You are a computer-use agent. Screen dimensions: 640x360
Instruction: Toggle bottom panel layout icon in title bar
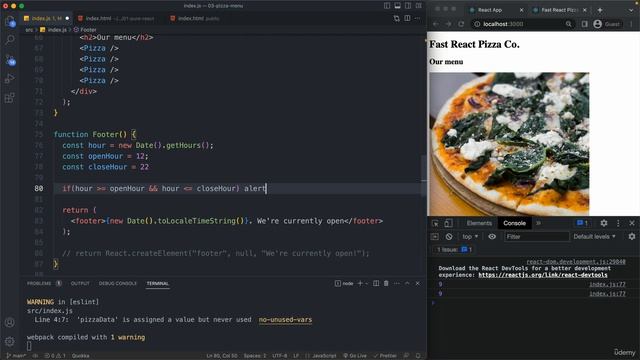point(398,6)
